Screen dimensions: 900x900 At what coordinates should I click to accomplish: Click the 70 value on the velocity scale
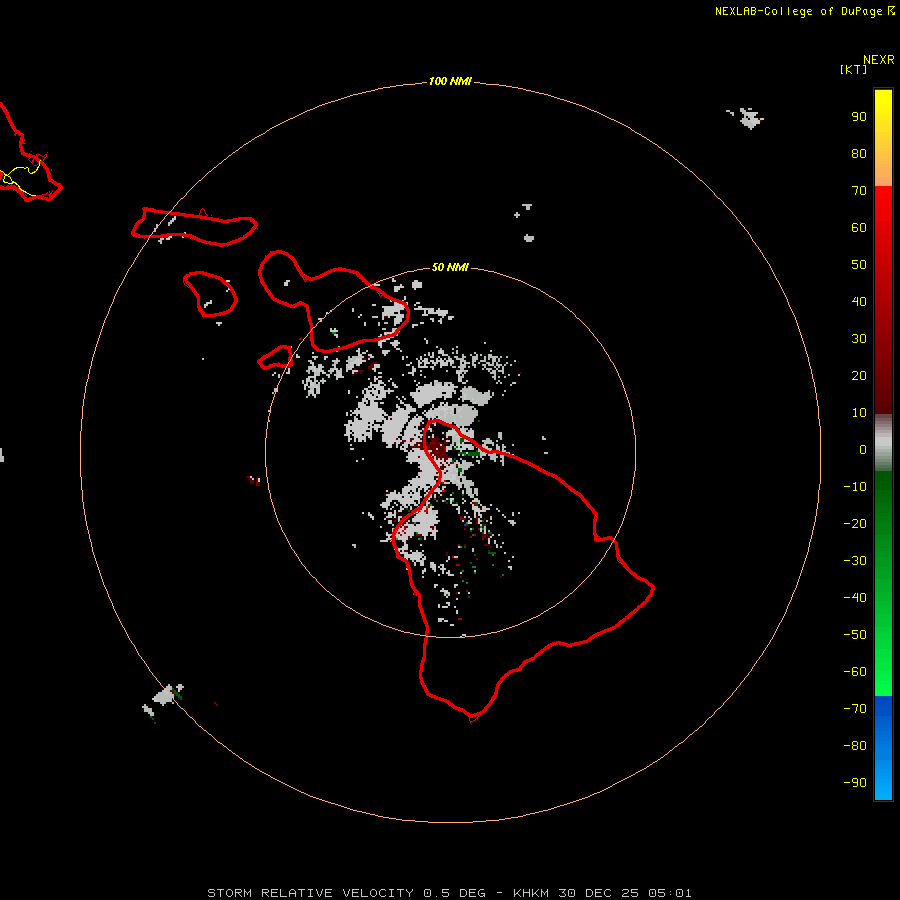click(x=859, y=191)
